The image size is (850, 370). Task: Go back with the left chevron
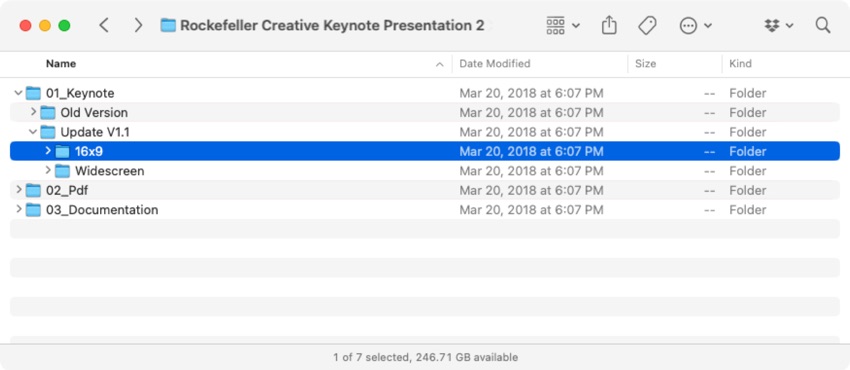[104, 25]
